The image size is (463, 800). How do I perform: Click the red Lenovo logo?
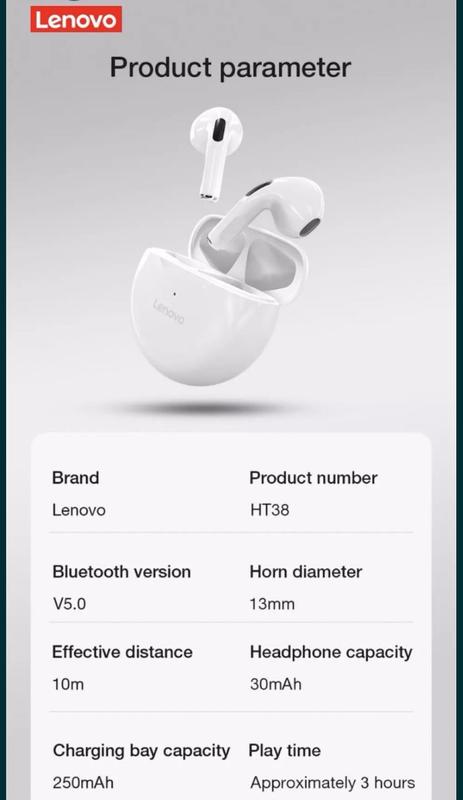pos(76,19)
